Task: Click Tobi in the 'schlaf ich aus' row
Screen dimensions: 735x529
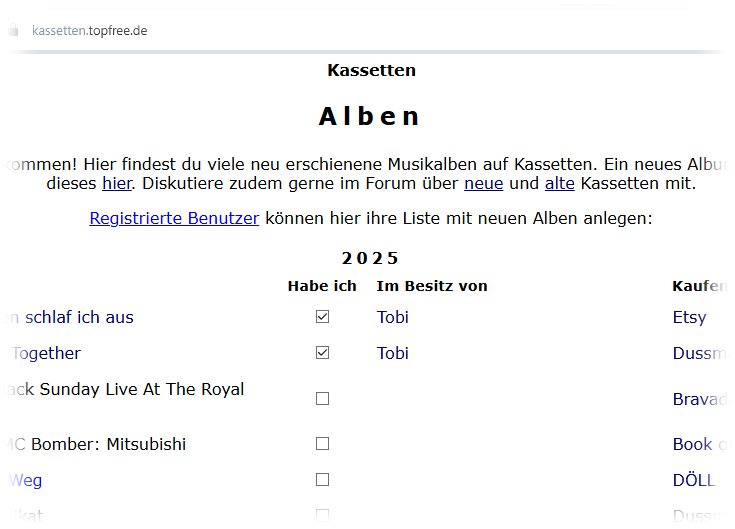Action: [393, 317]
